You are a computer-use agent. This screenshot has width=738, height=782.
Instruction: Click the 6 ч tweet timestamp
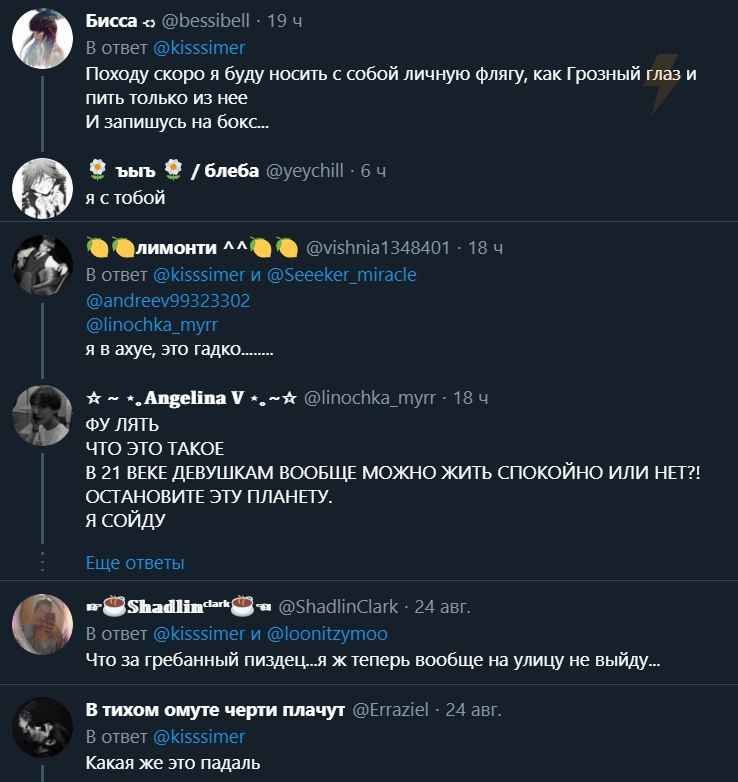pos(373,171)
